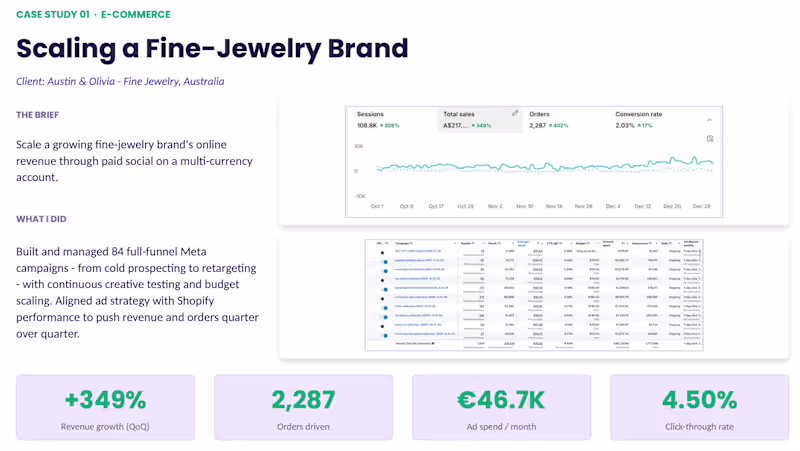Toggle the last campaign row switch
Screen dimensions: 800x451
[385, 335]
